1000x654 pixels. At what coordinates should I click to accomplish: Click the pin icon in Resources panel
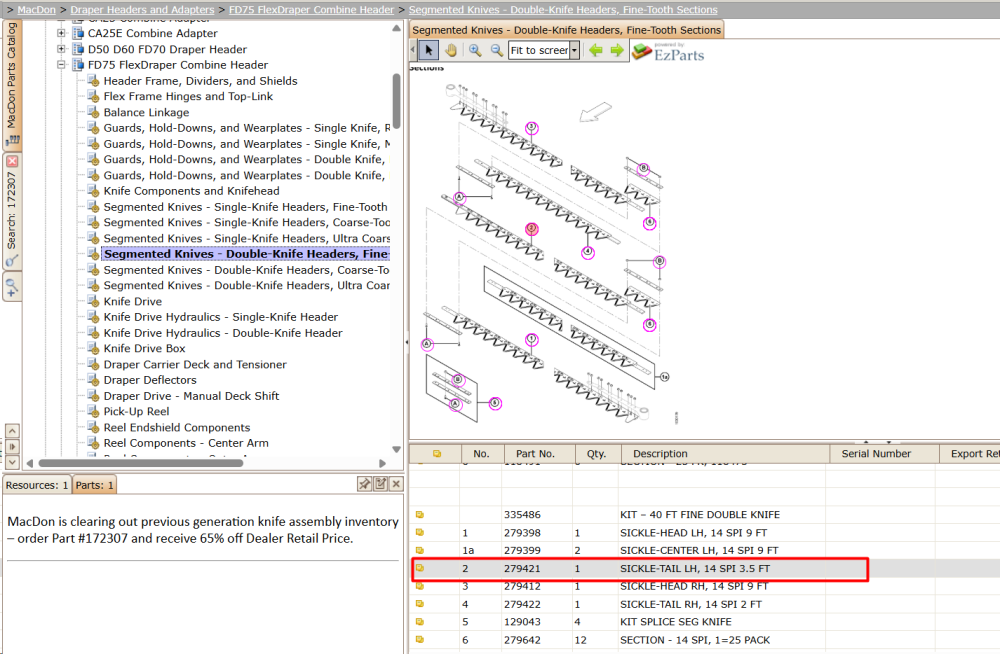click(364, 484)
